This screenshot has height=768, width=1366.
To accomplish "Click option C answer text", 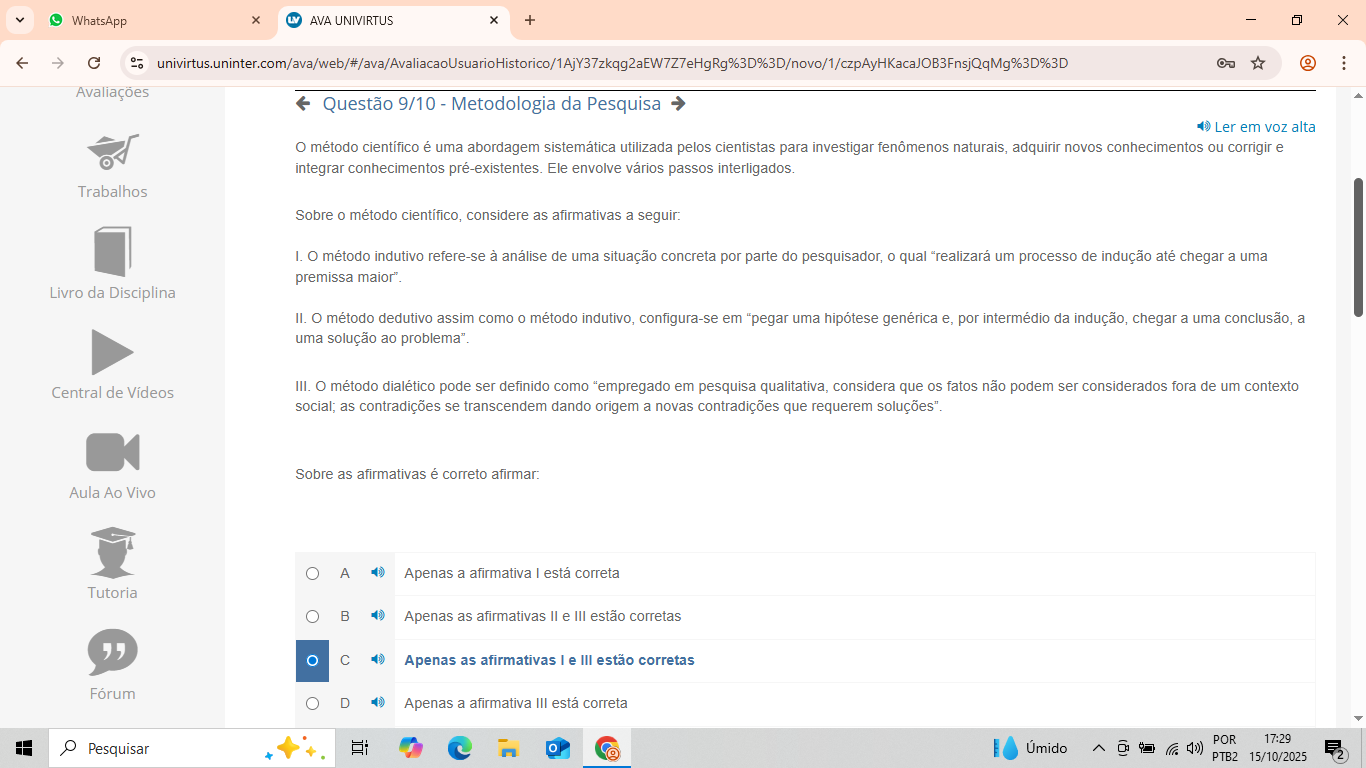I will [549, 660].
